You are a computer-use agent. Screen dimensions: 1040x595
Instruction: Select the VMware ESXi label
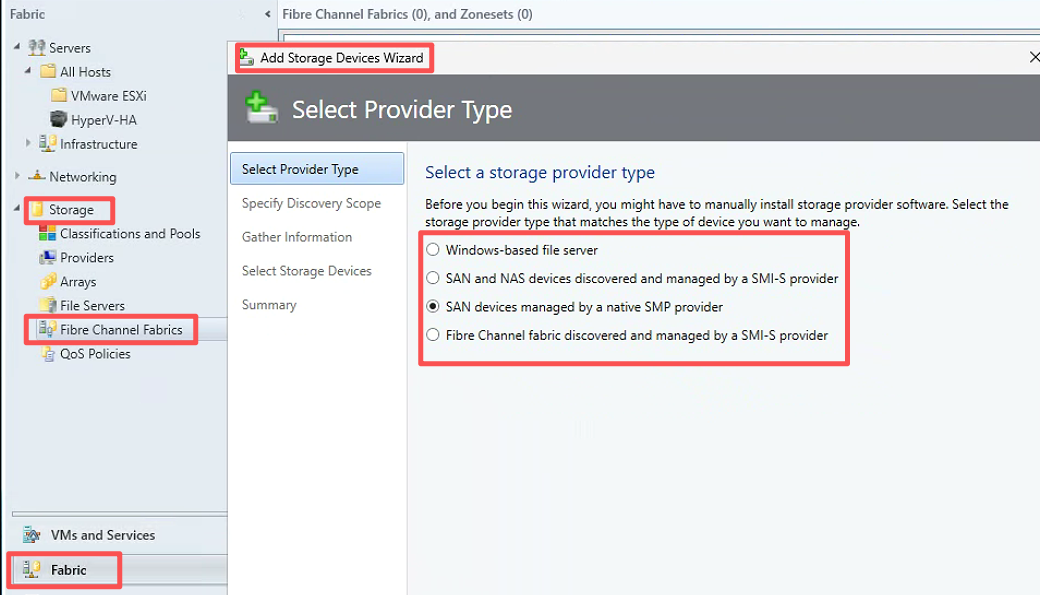point(109,96)
